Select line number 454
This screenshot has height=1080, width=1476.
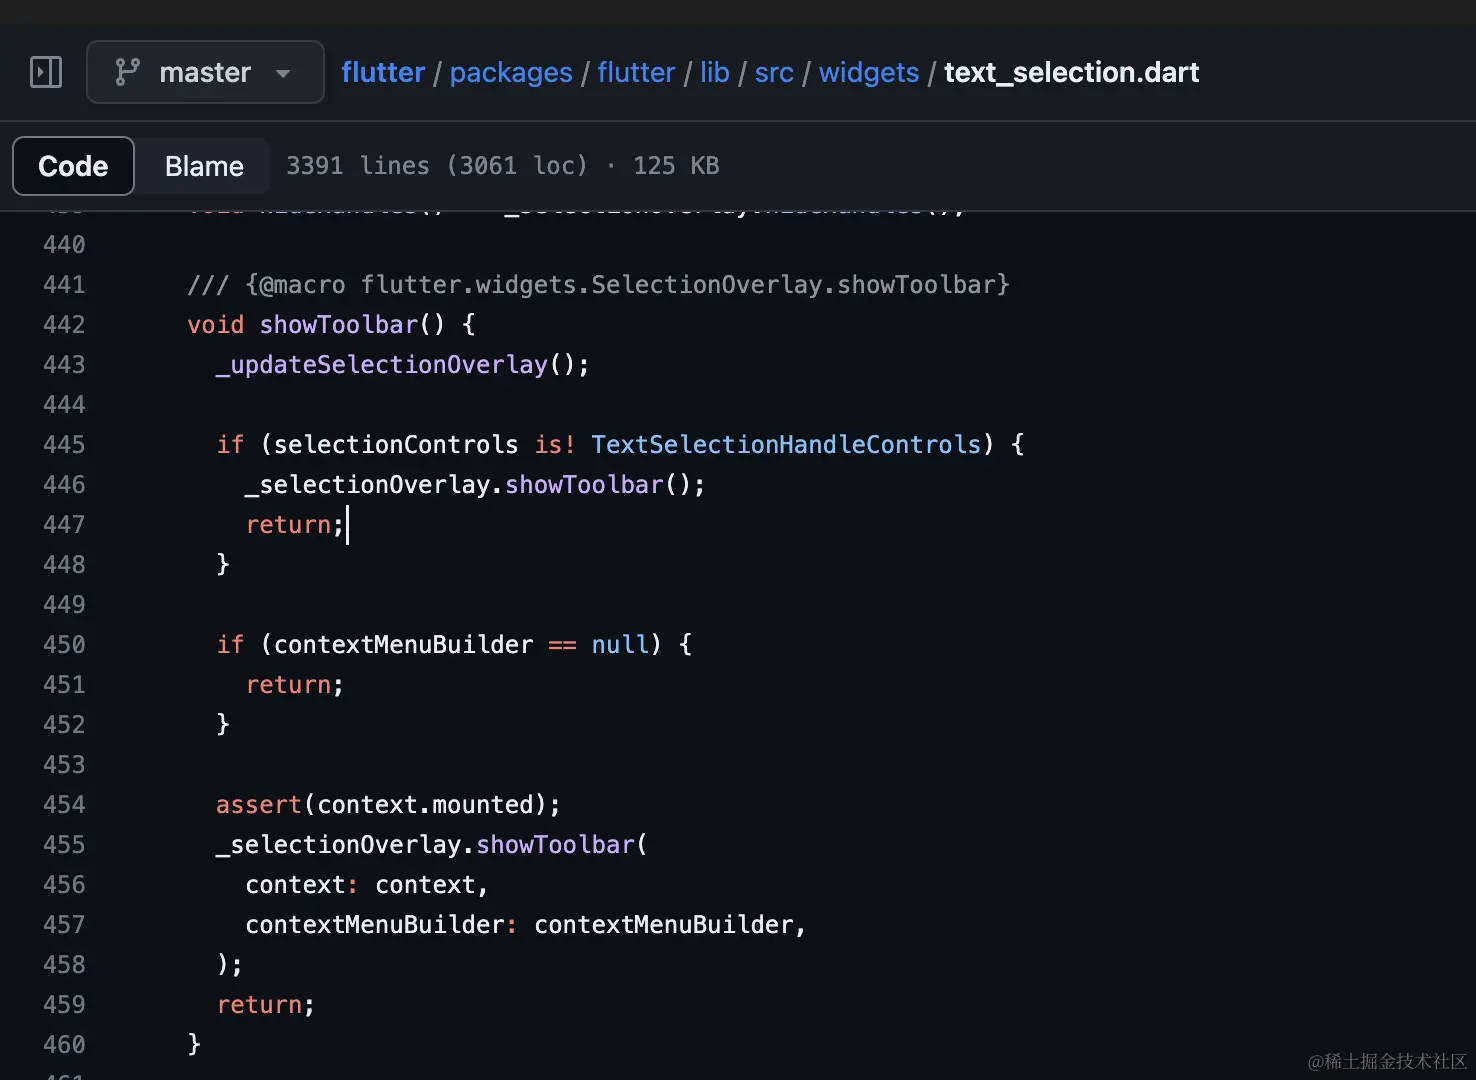coord(64,805)
